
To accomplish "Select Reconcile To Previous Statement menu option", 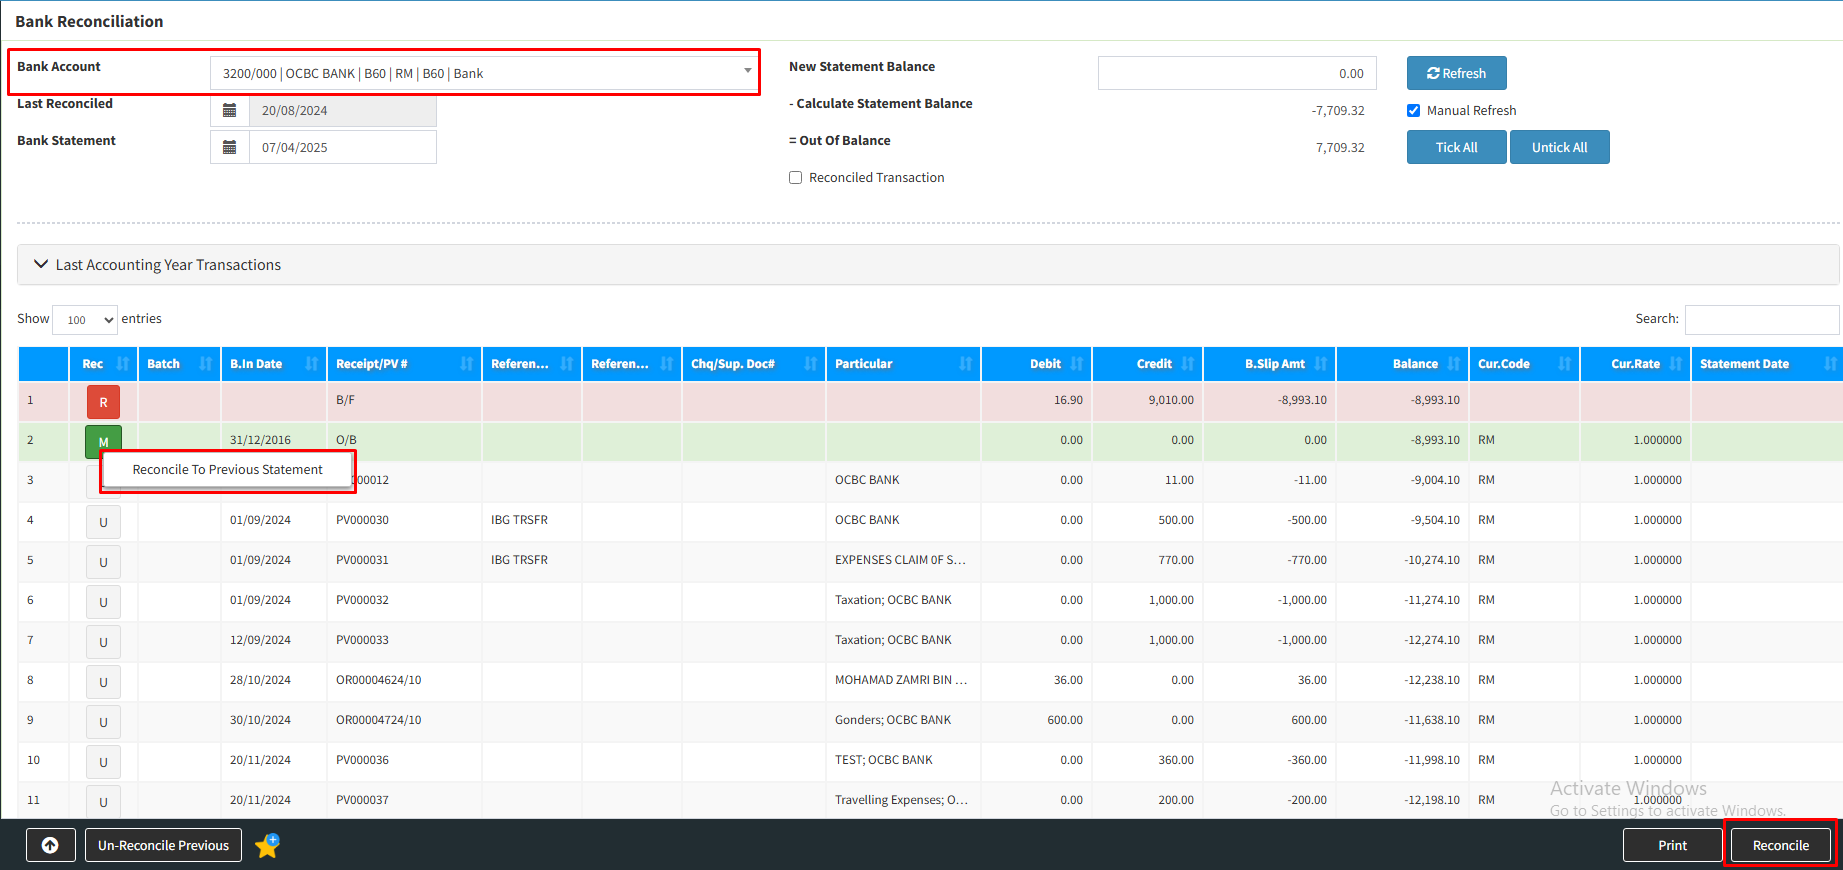I will tap(228, 470).
